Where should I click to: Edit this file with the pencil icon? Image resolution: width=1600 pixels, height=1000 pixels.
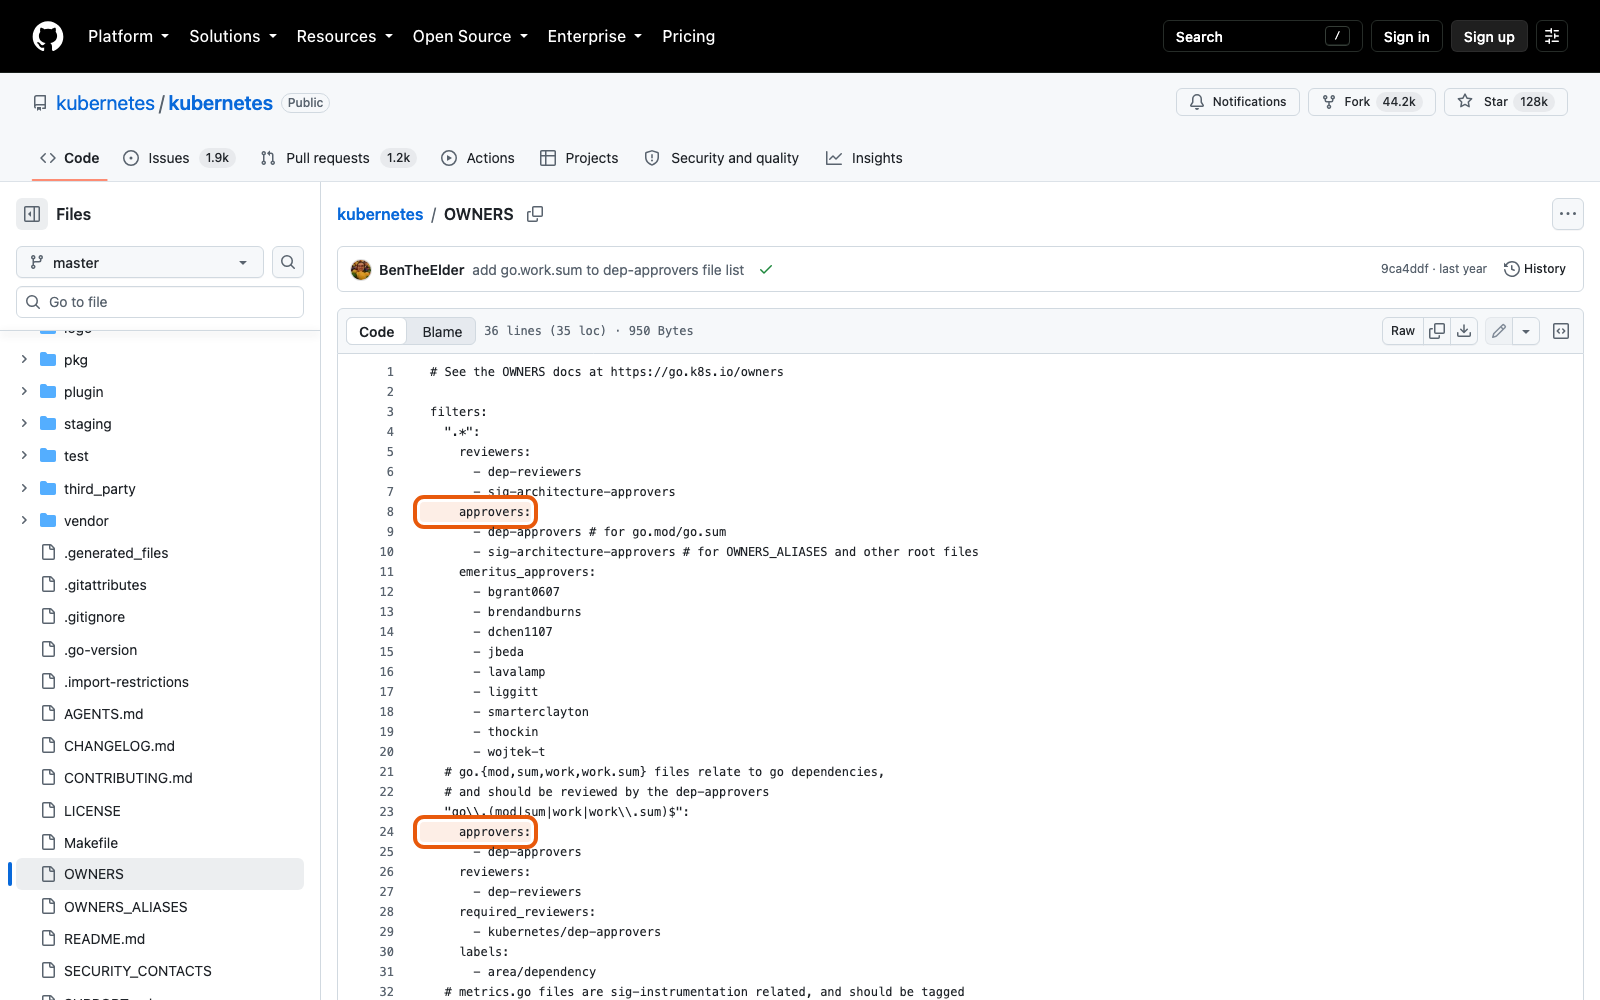(1498, 331)
